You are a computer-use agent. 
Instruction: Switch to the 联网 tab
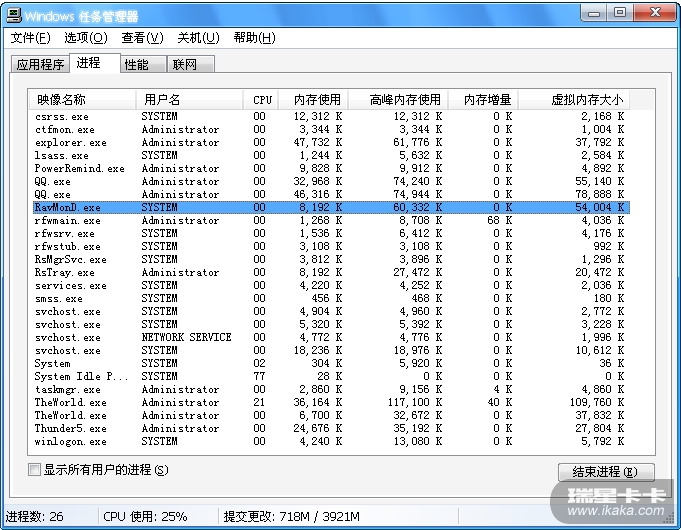(x=191, y=64)
